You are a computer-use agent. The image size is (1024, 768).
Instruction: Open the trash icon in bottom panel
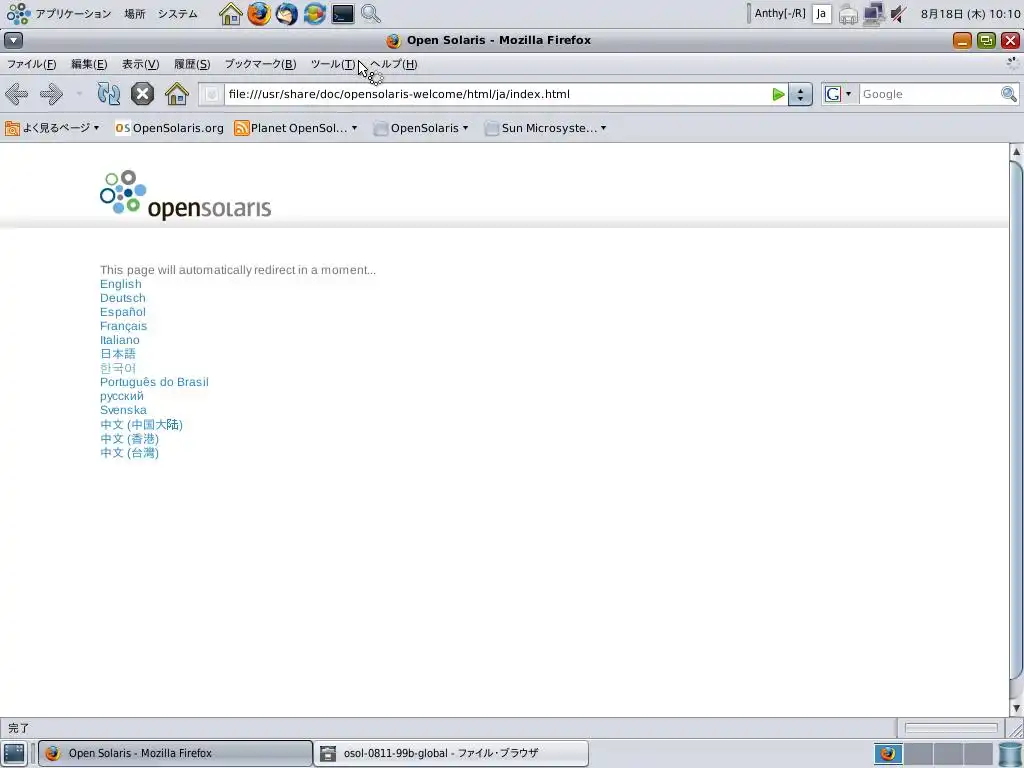click(1010, 754)
